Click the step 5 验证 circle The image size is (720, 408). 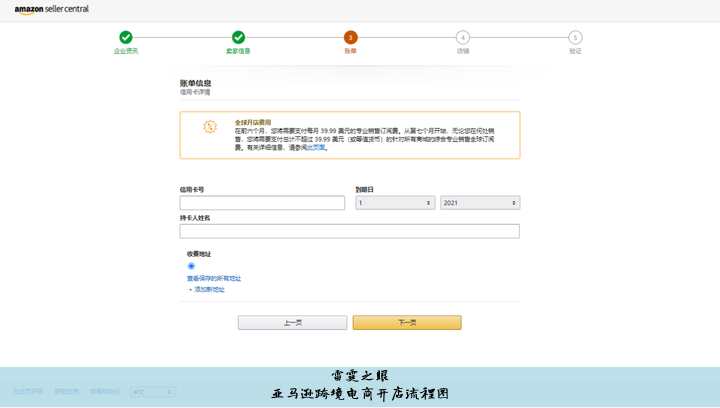(575, 38)
